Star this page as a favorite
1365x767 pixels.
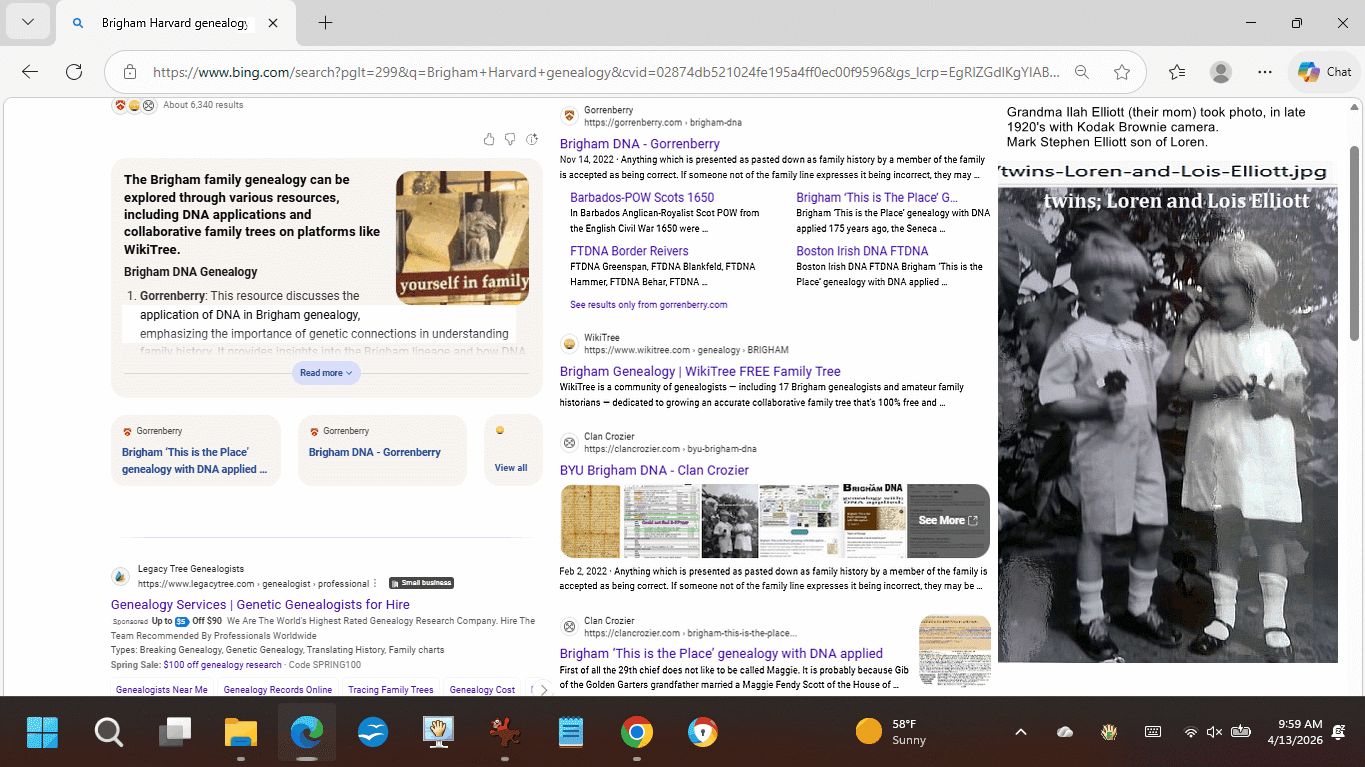click(1122, 72)
